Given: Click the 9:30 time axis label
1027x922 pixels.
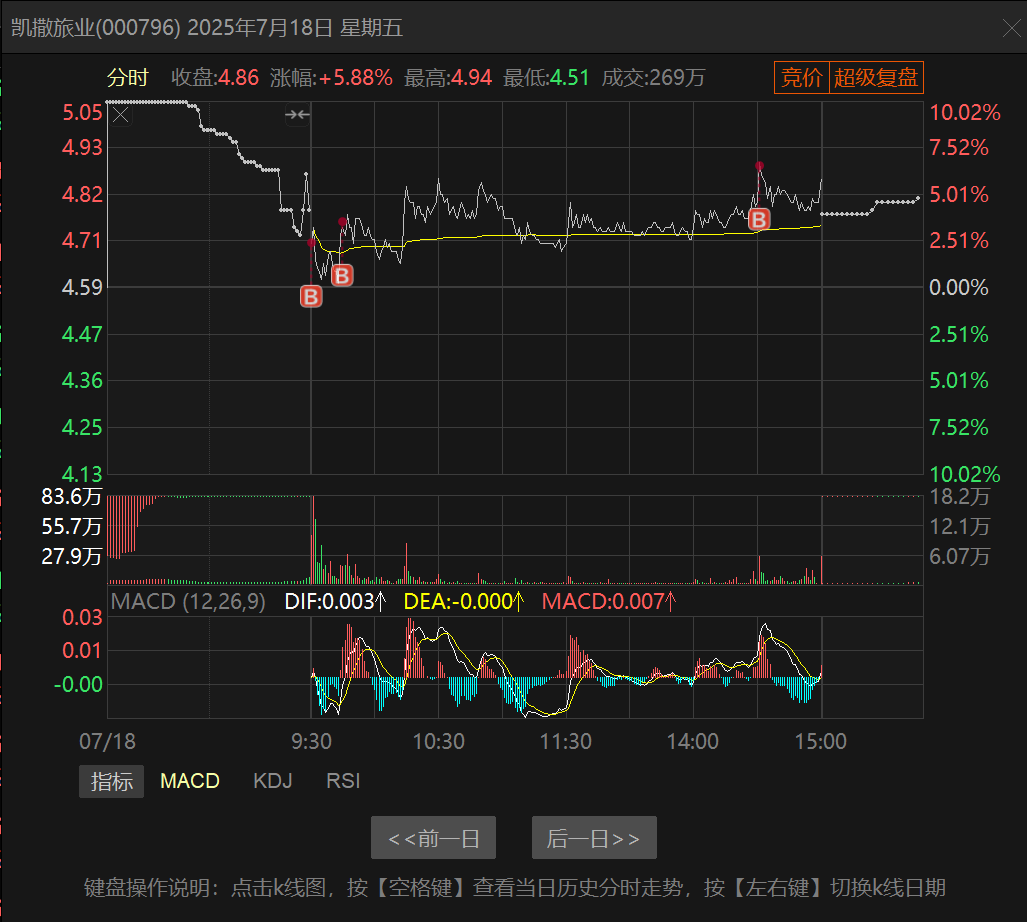Looking at the screenshot, I should 311,741.
